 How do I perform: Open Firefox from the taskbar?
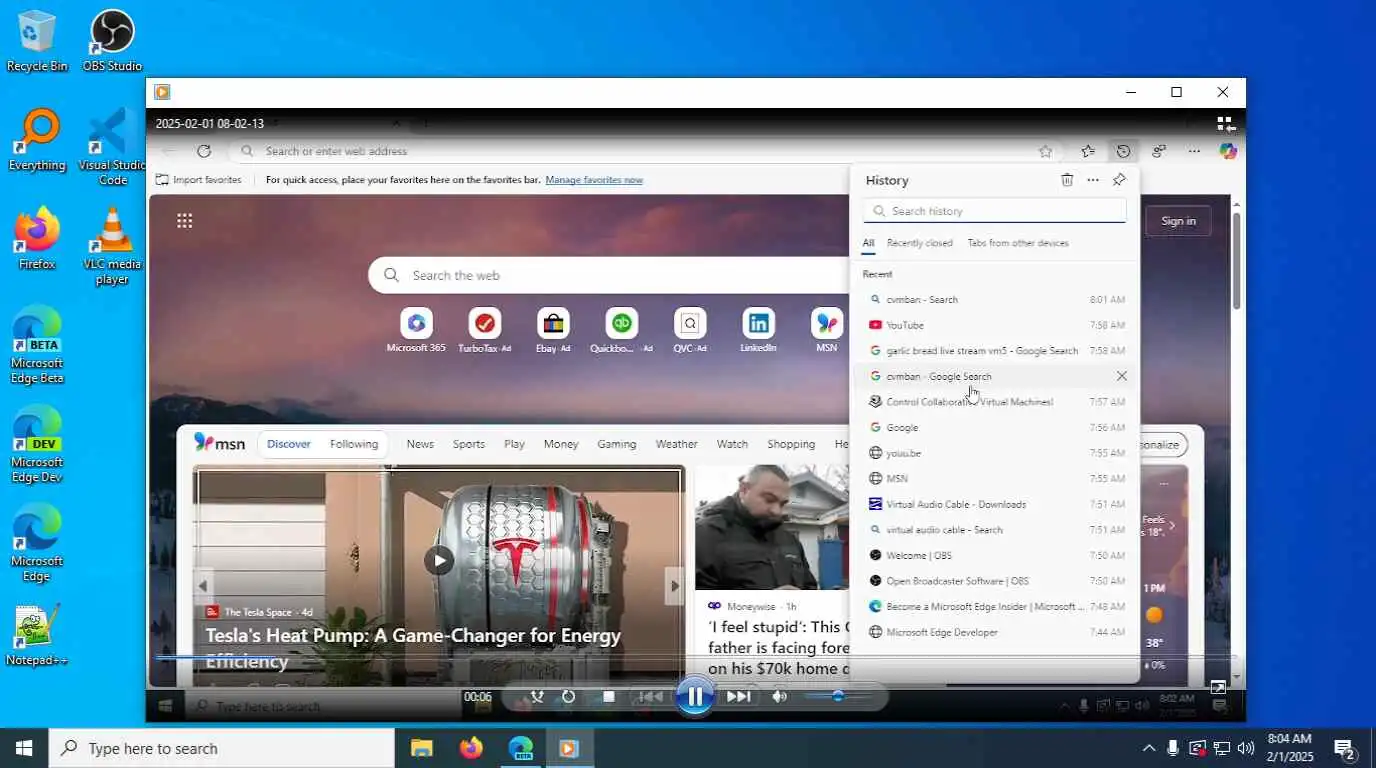click(470, 748)
